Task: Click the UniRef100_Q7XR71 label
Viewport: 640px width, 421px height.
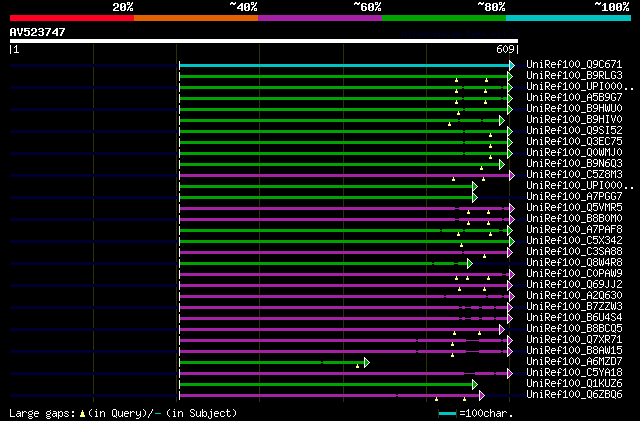Action: pos(574,340)
